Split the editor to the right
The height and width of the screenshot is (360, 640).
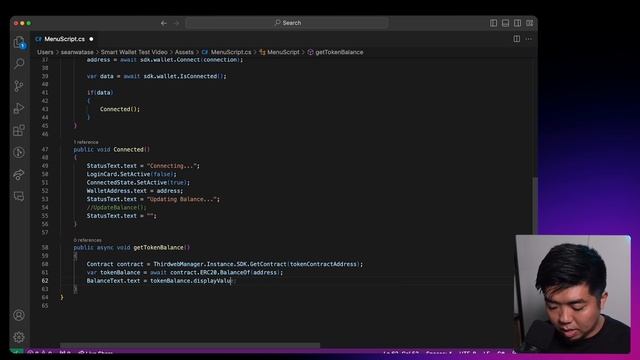click(x=517, y=39)
